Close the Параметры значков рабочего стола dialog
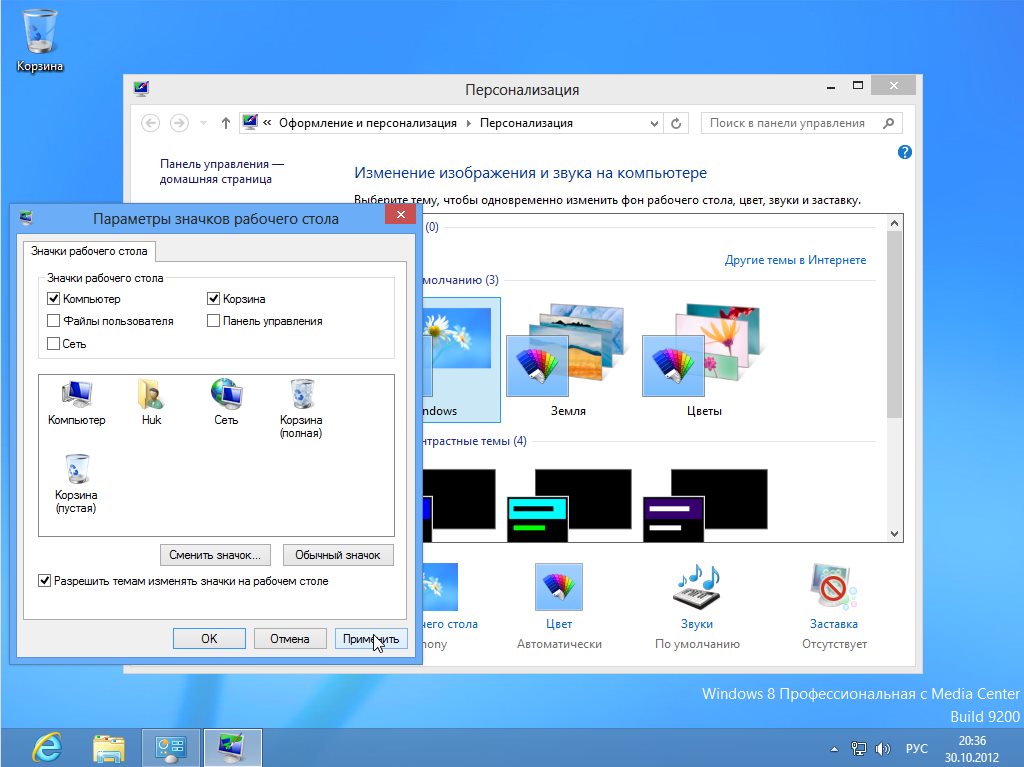Image resolution: width=1024 pixels, height=767 pixels. coord(400,214)
